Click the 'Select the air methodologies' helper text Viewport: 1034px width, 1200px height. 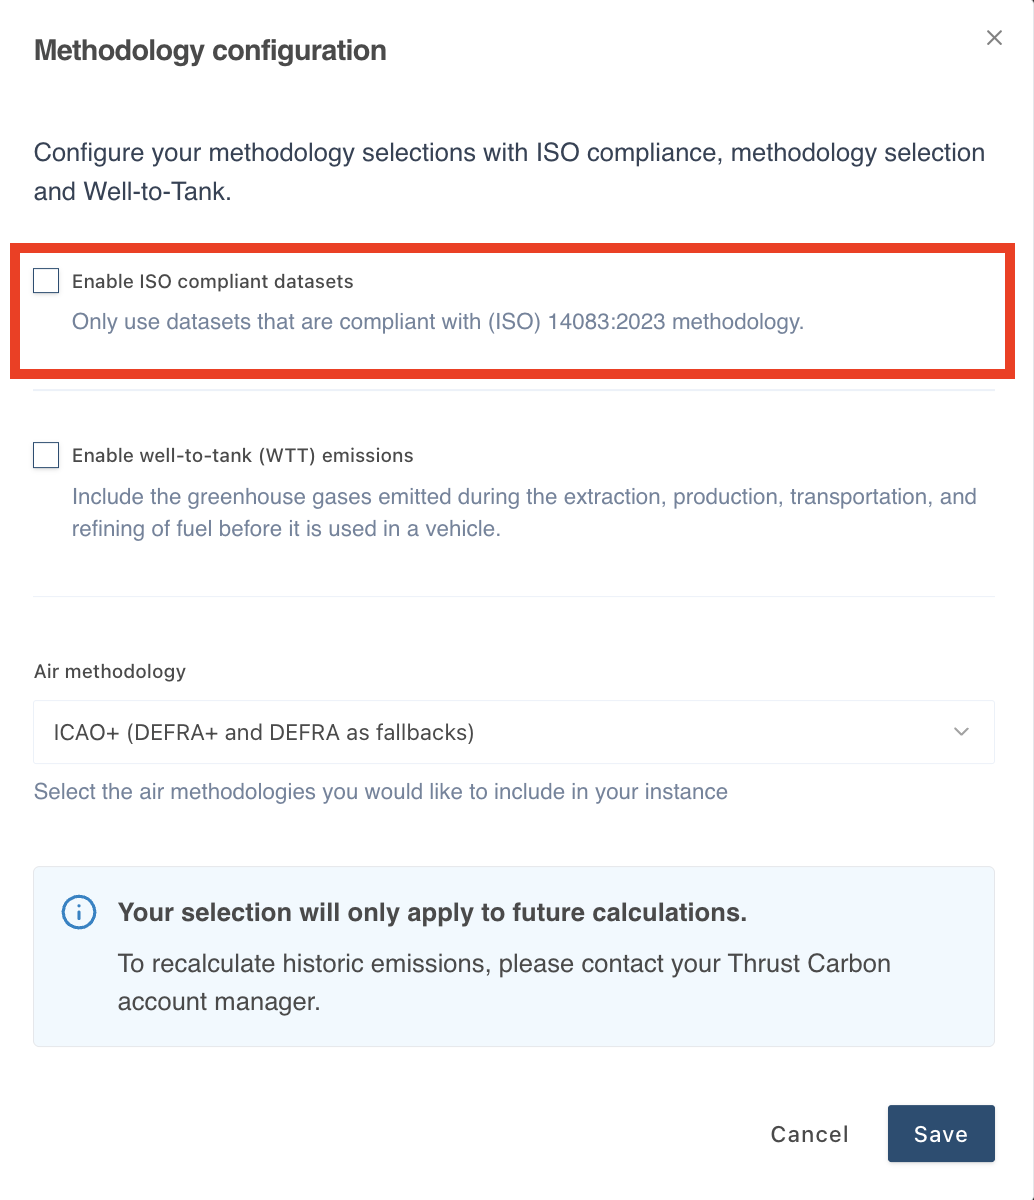(x=380, y=792)
